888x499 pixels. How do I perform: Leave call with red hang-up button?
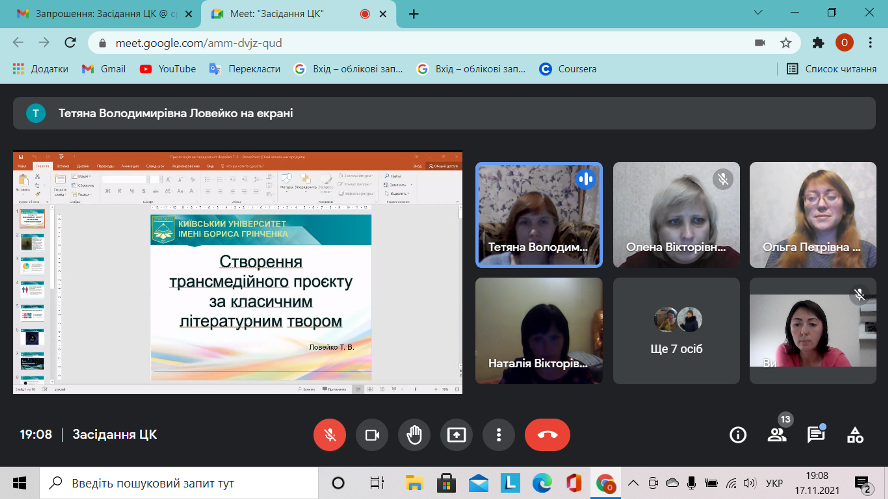(x=547, y=435)
